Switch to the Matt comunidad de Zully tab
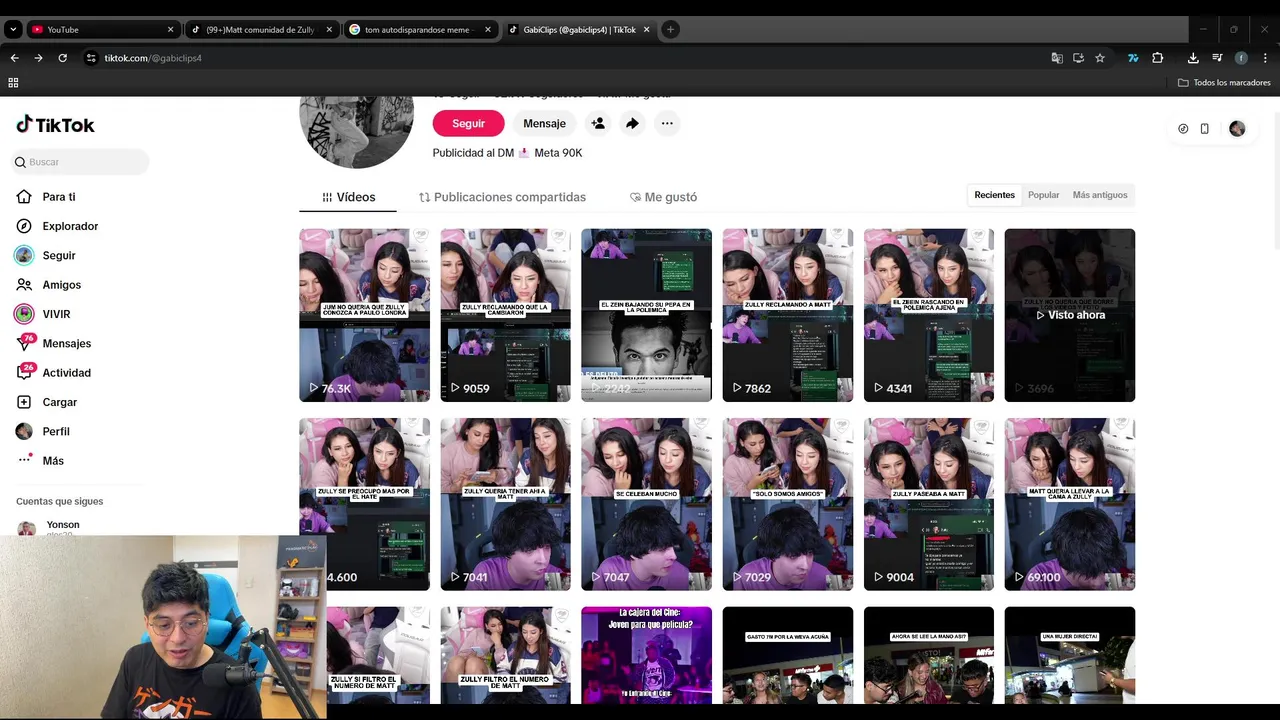This screenshot has width=1280, height=720. 261,30
